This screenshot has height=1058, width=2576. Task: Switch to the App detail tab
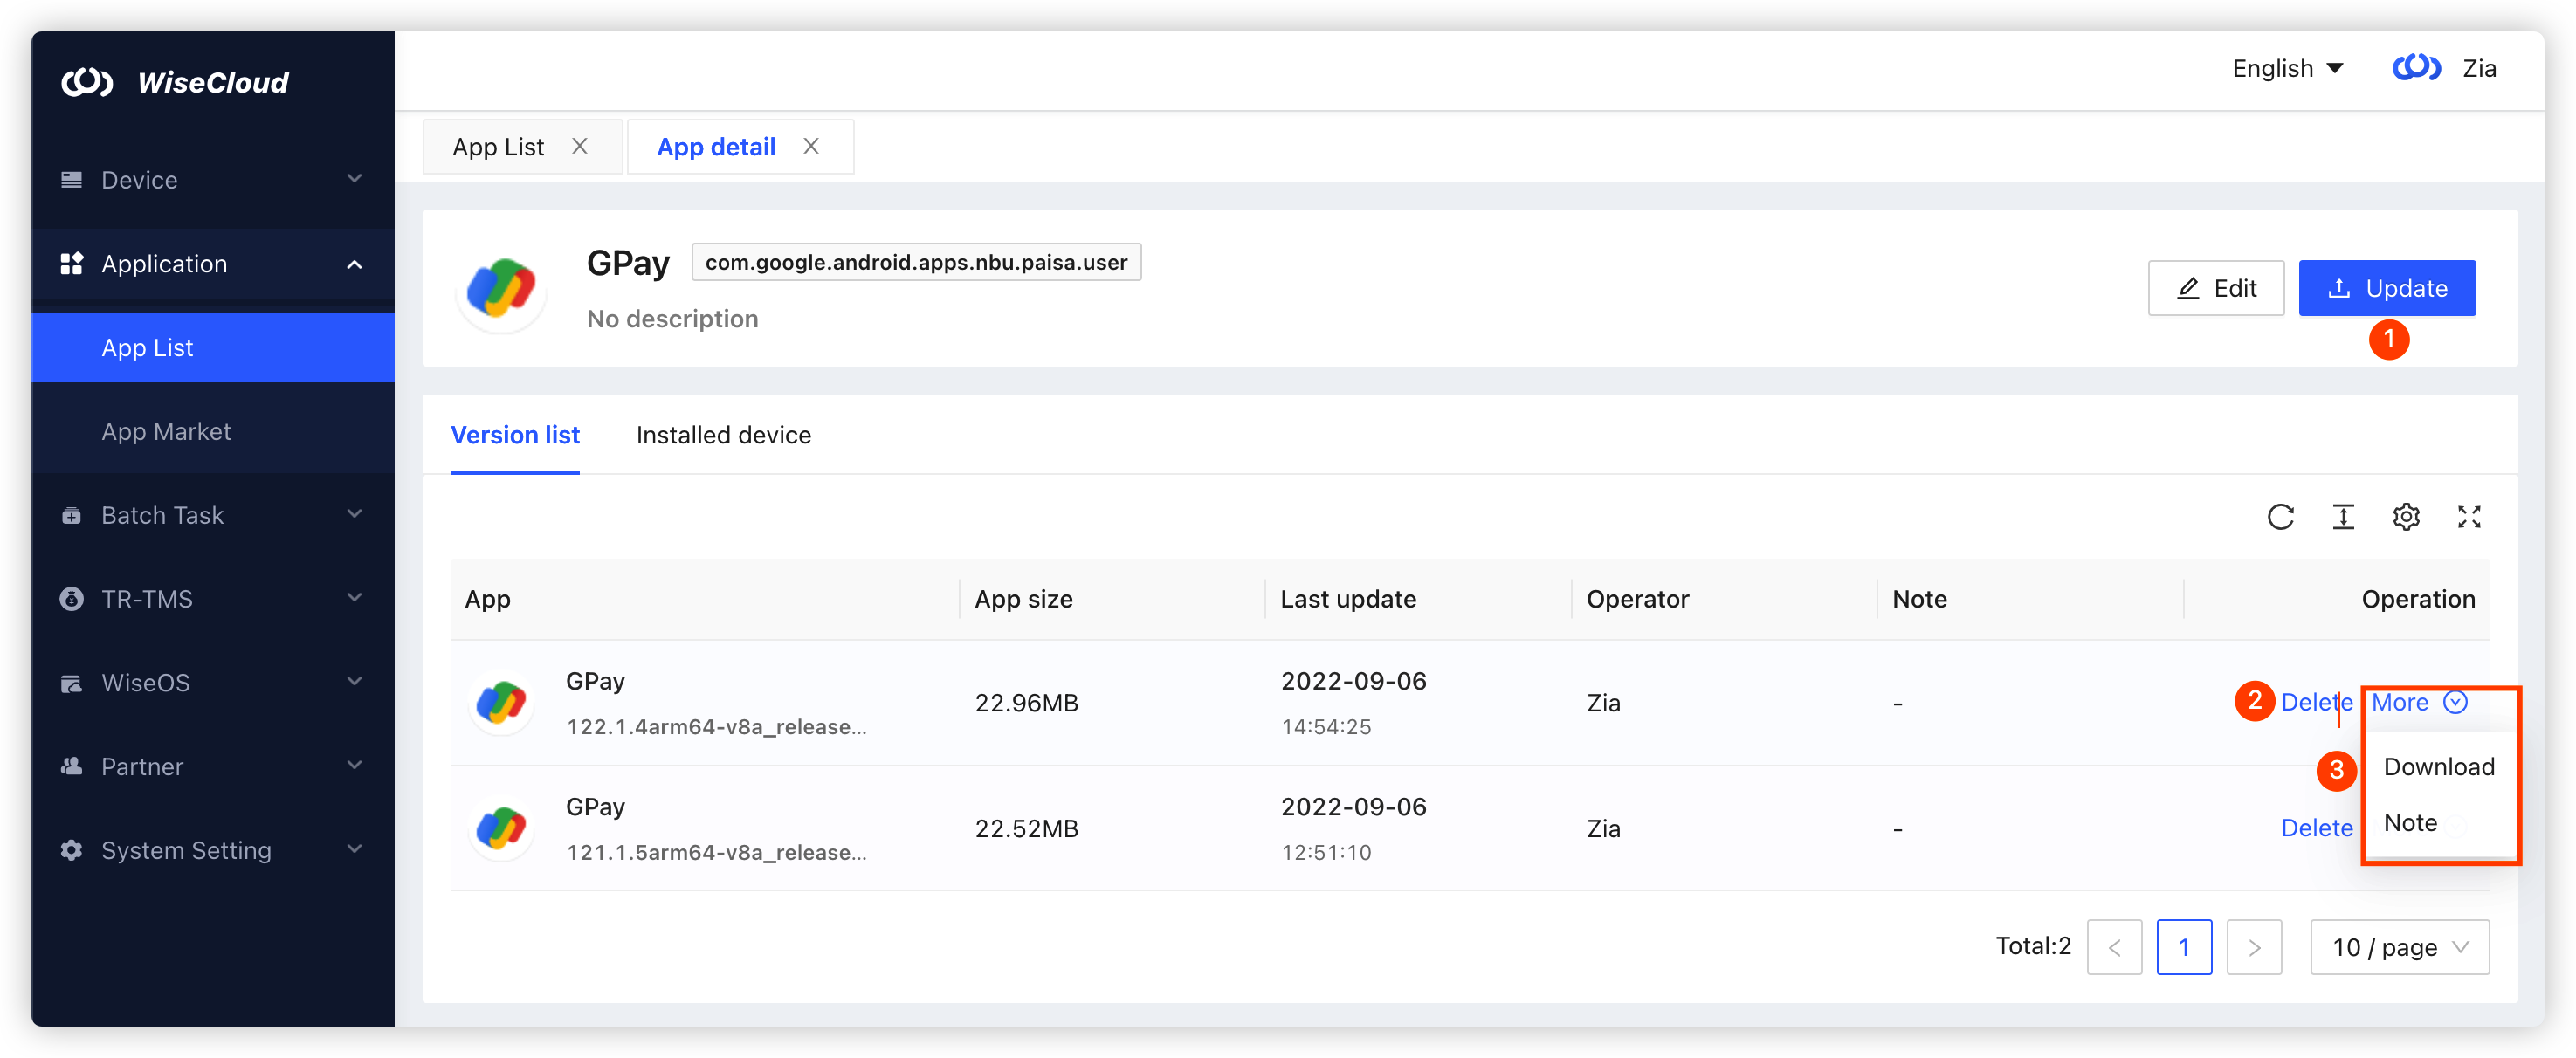[x=716, y=147]
